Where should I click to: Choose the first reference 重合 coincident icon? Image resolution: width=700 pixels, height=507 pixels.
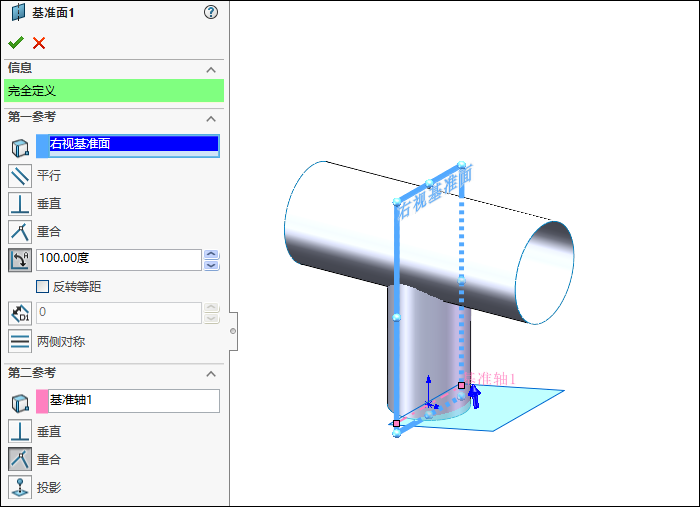[x=20, y=232]
